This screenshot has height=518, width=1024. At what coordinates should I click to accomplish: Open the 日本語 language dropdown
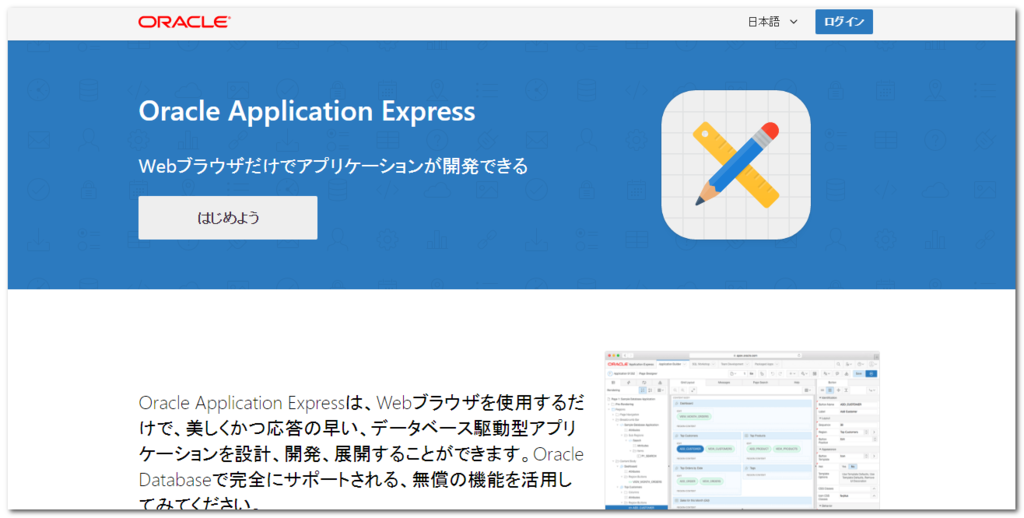(x=773, y=22)
